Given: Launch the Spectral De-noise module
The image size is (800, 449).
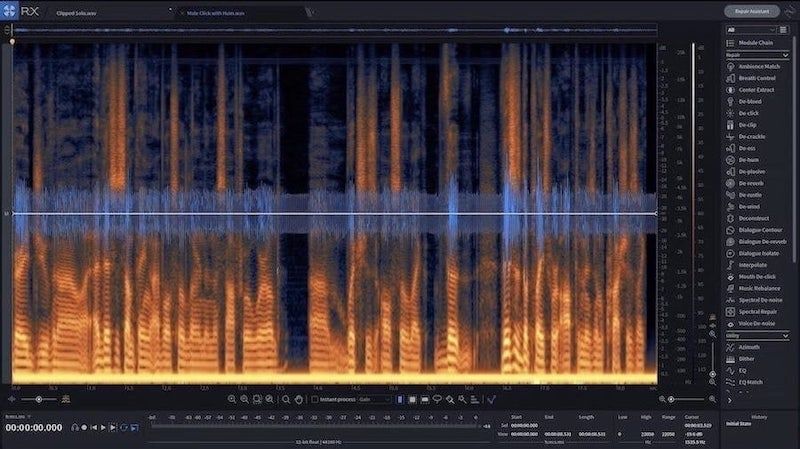Looking at the screenshot, I should coord(761,300).
